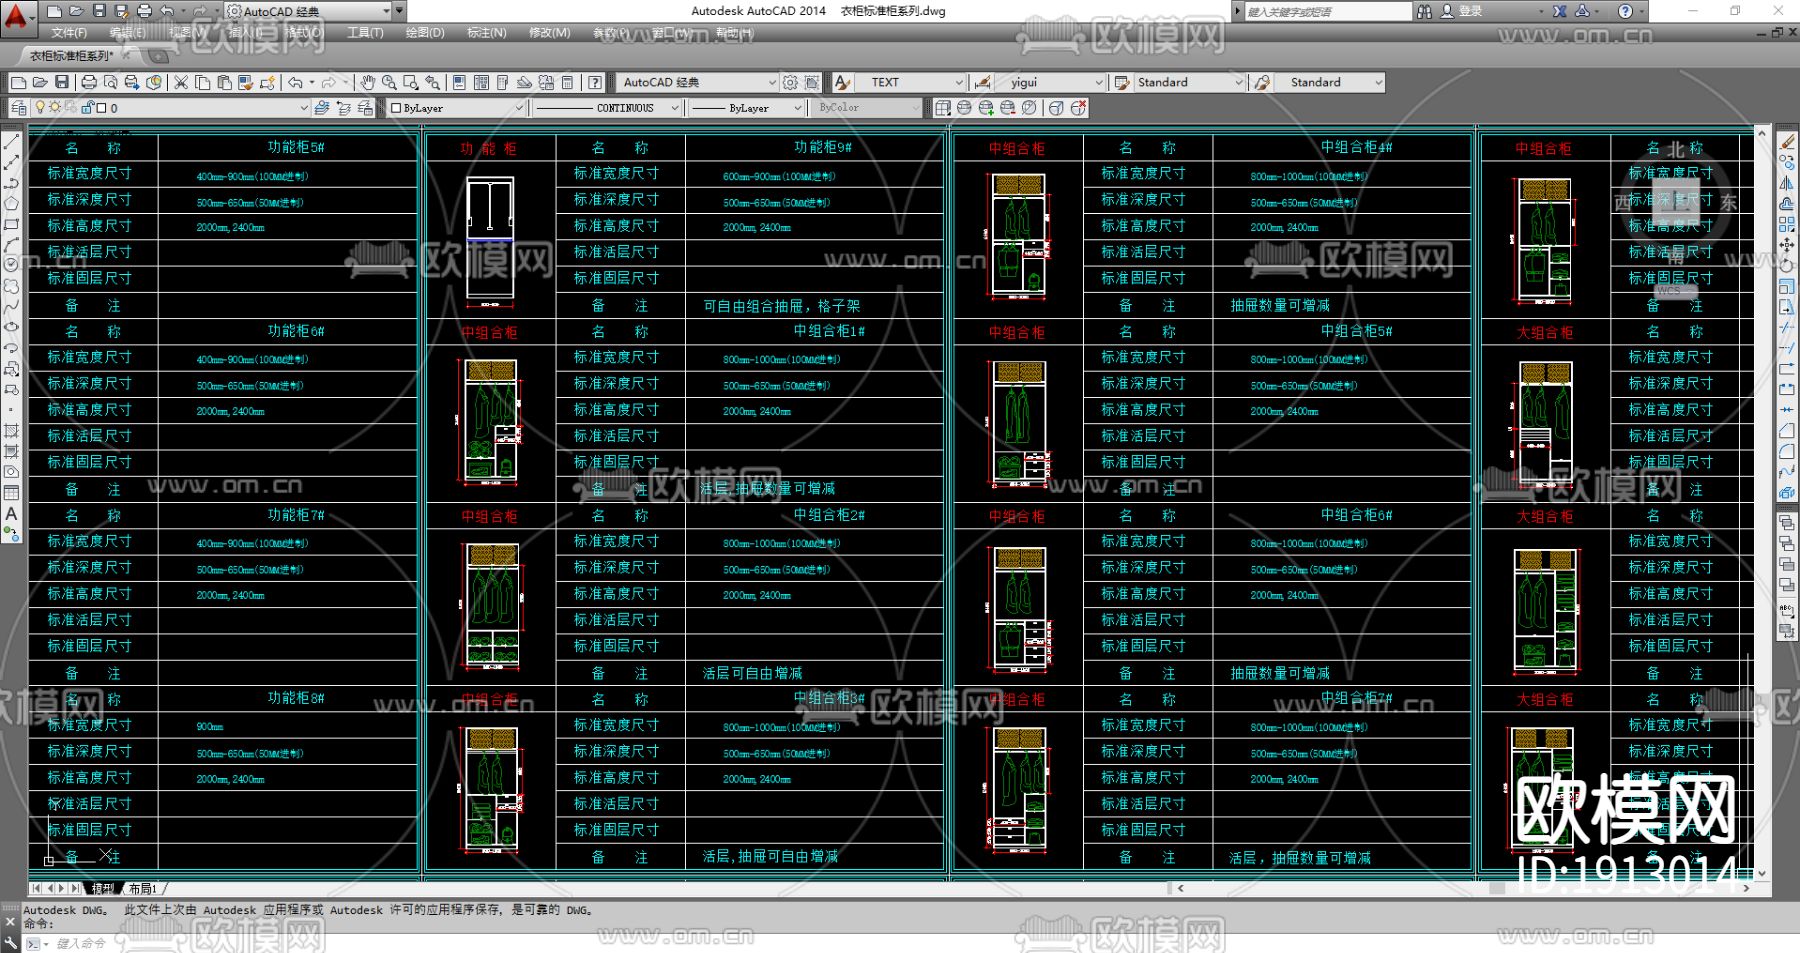Toggle layer 0 on/off lightbulb
Viewport: 1800px width, 953px height.
click(41, 108)
